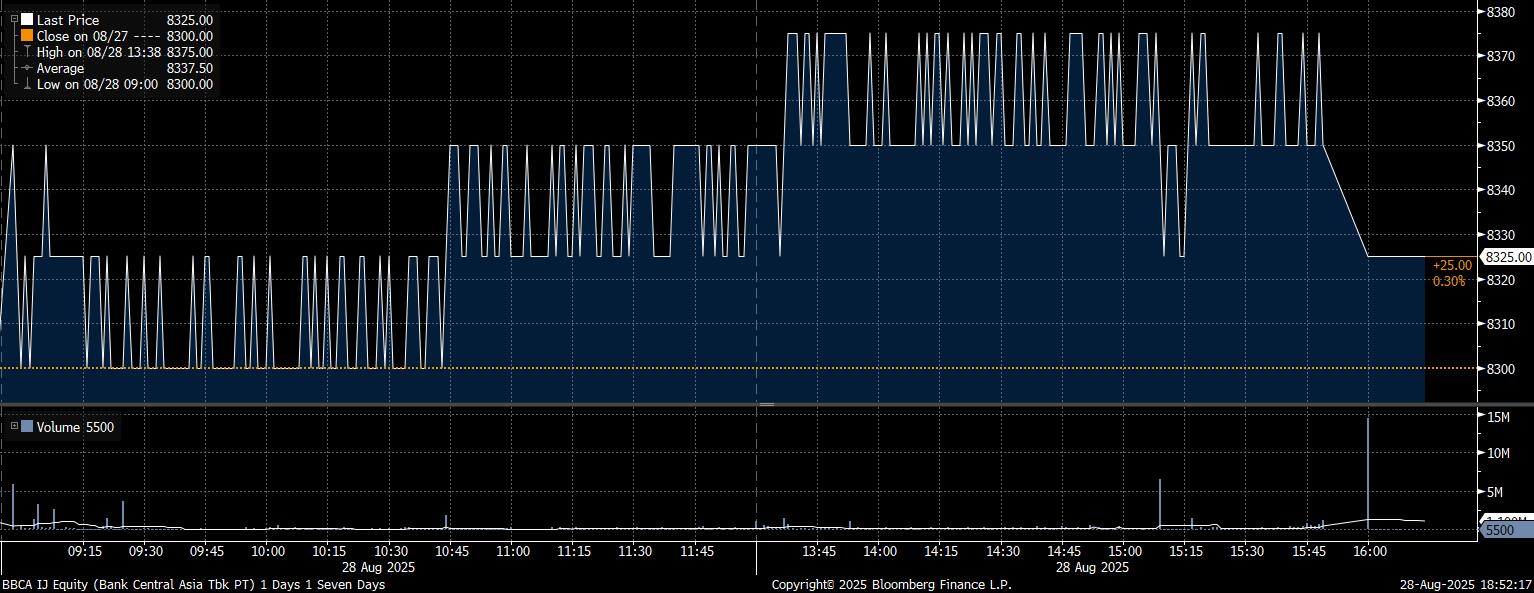
Task: Click the 8325.00 last price axis tag
Action: point(1508,257)
